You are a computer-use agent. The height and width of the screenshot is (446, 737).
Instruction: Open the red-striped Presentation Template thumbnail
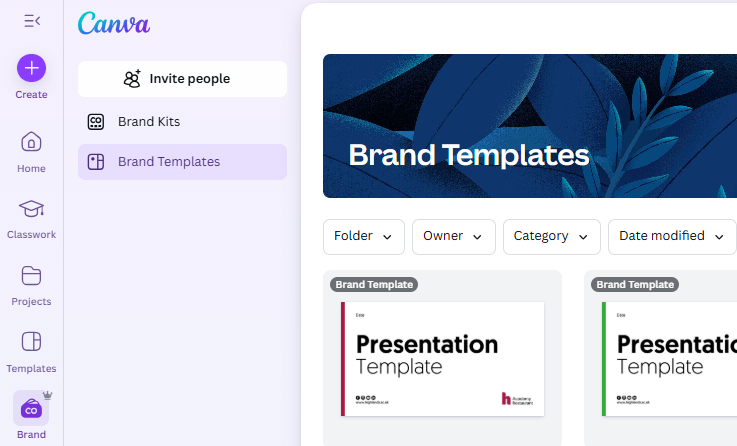click(x=442, y=358)
